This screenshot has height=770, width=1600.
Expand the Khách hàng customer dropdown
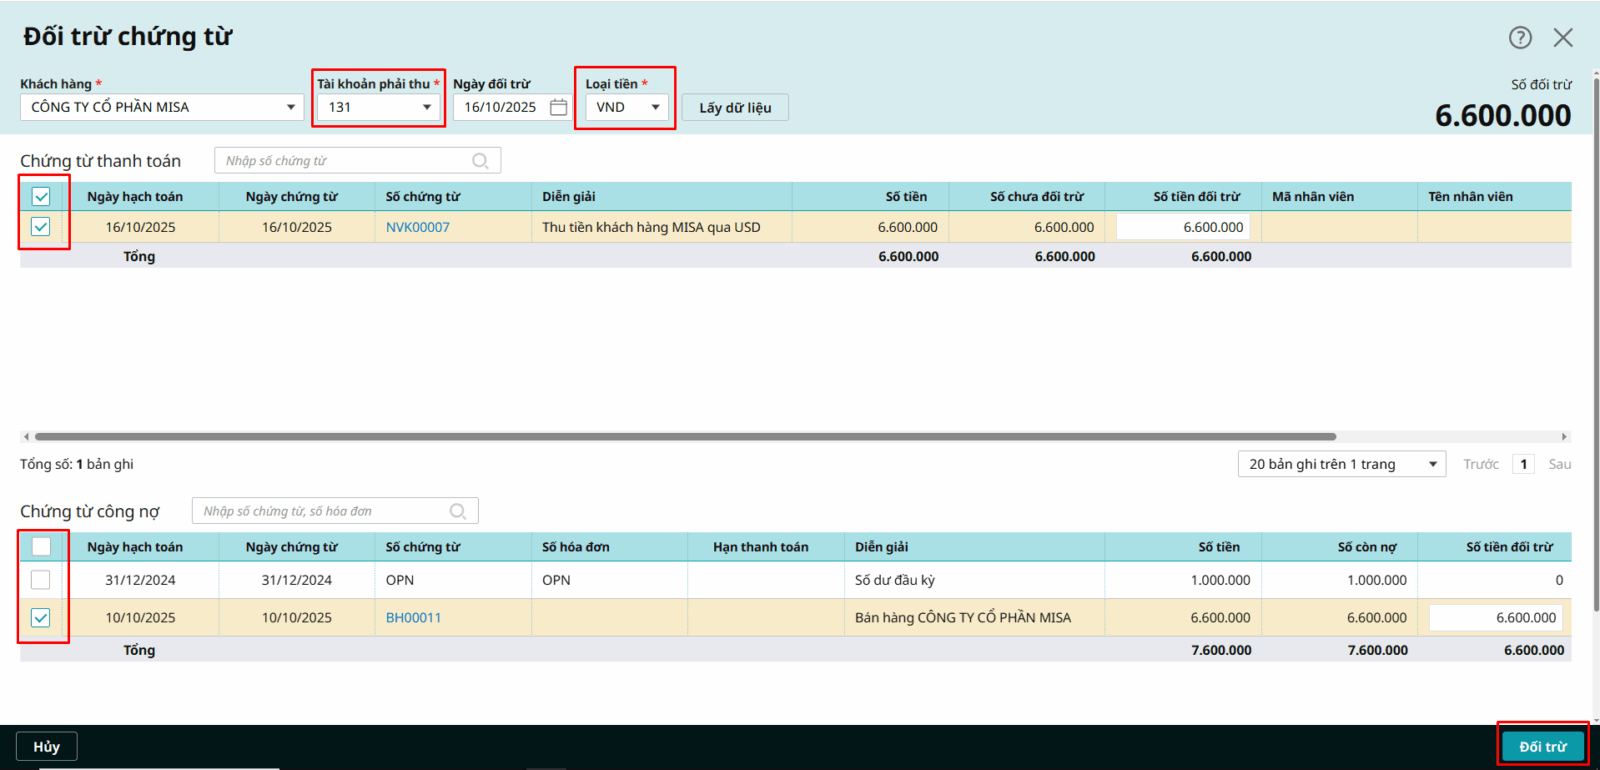point(291,107)
